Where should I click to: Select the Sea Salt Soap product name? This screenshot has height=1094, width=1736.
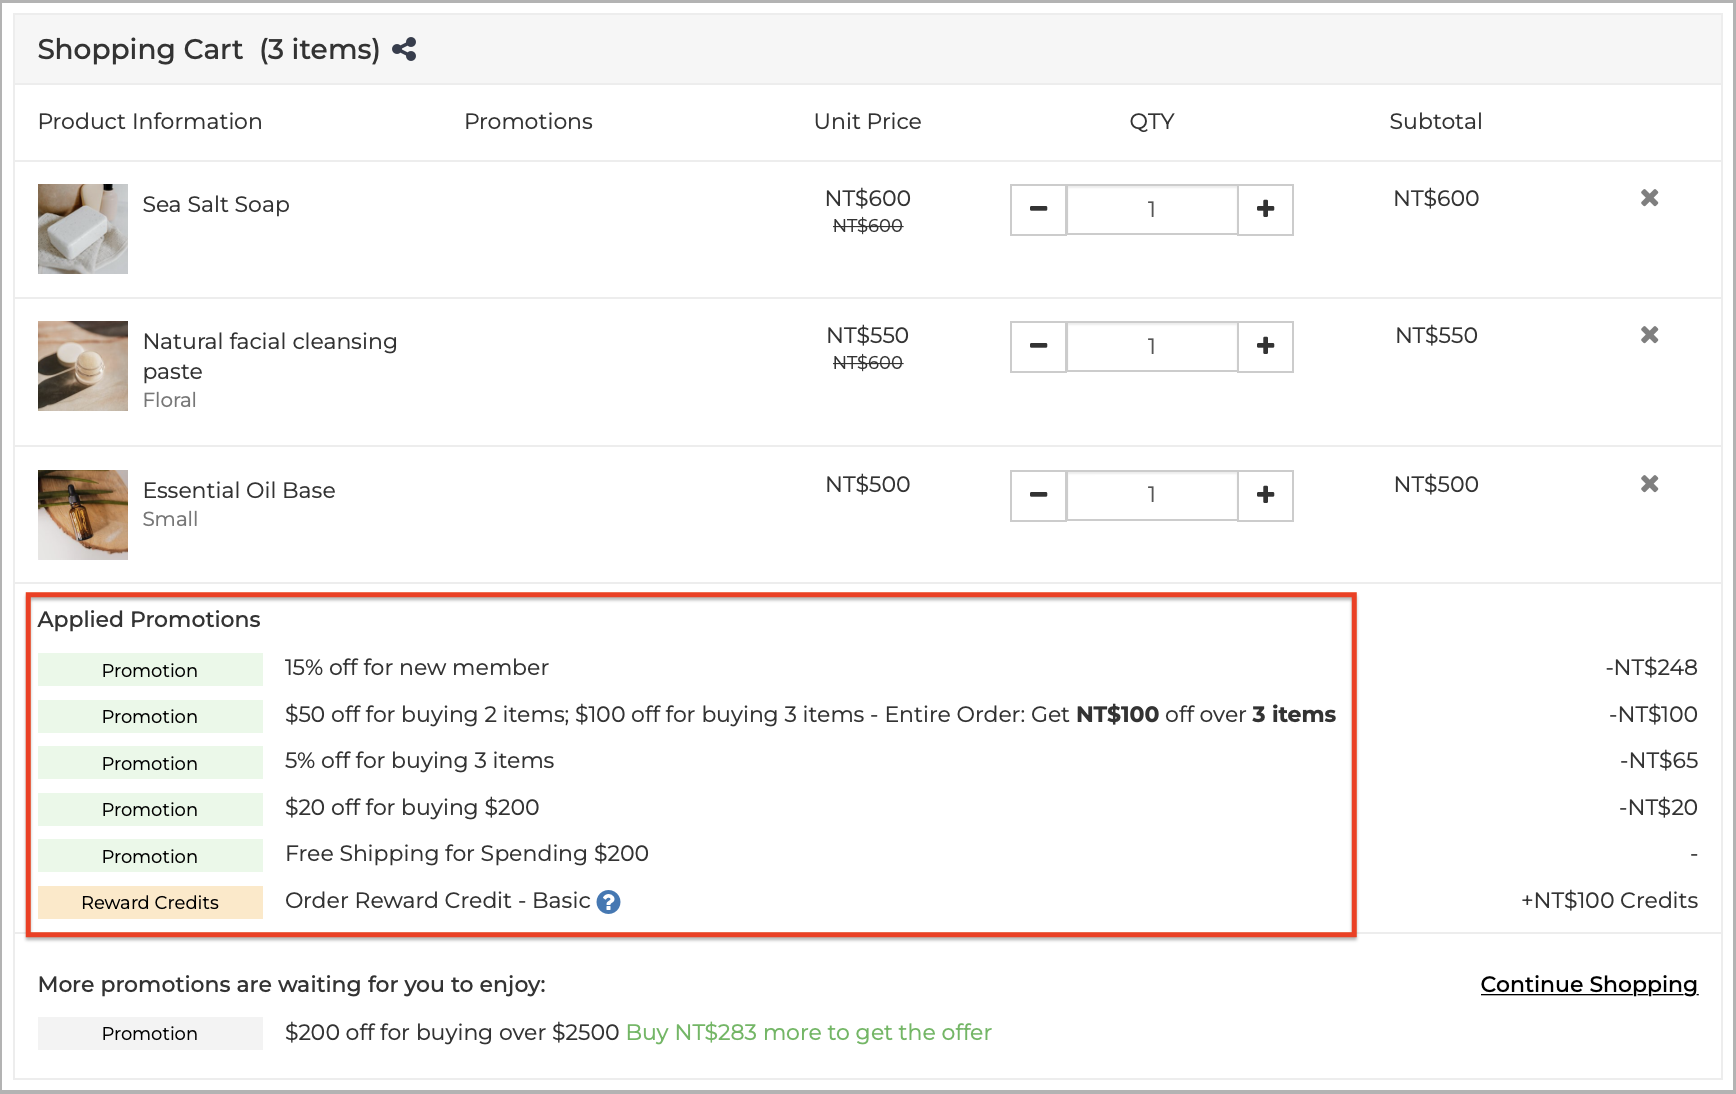tap(215, 204)
